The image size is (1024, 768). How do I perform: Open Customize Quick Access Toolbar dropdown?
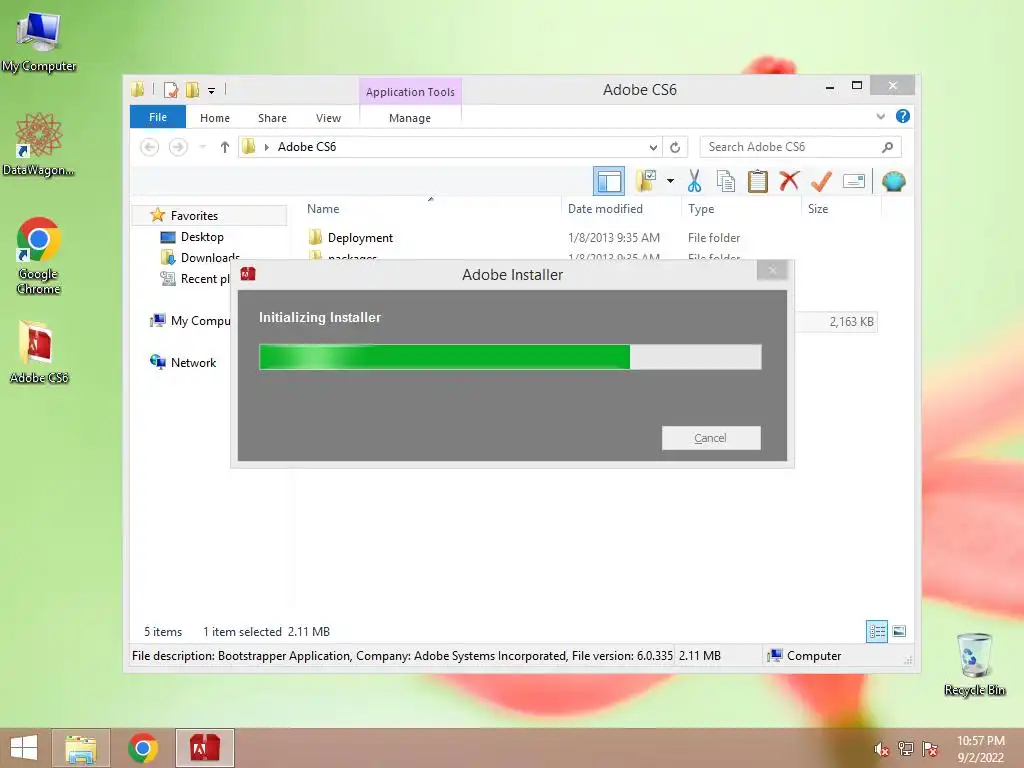pyautogui.click(x=212, y=91)
